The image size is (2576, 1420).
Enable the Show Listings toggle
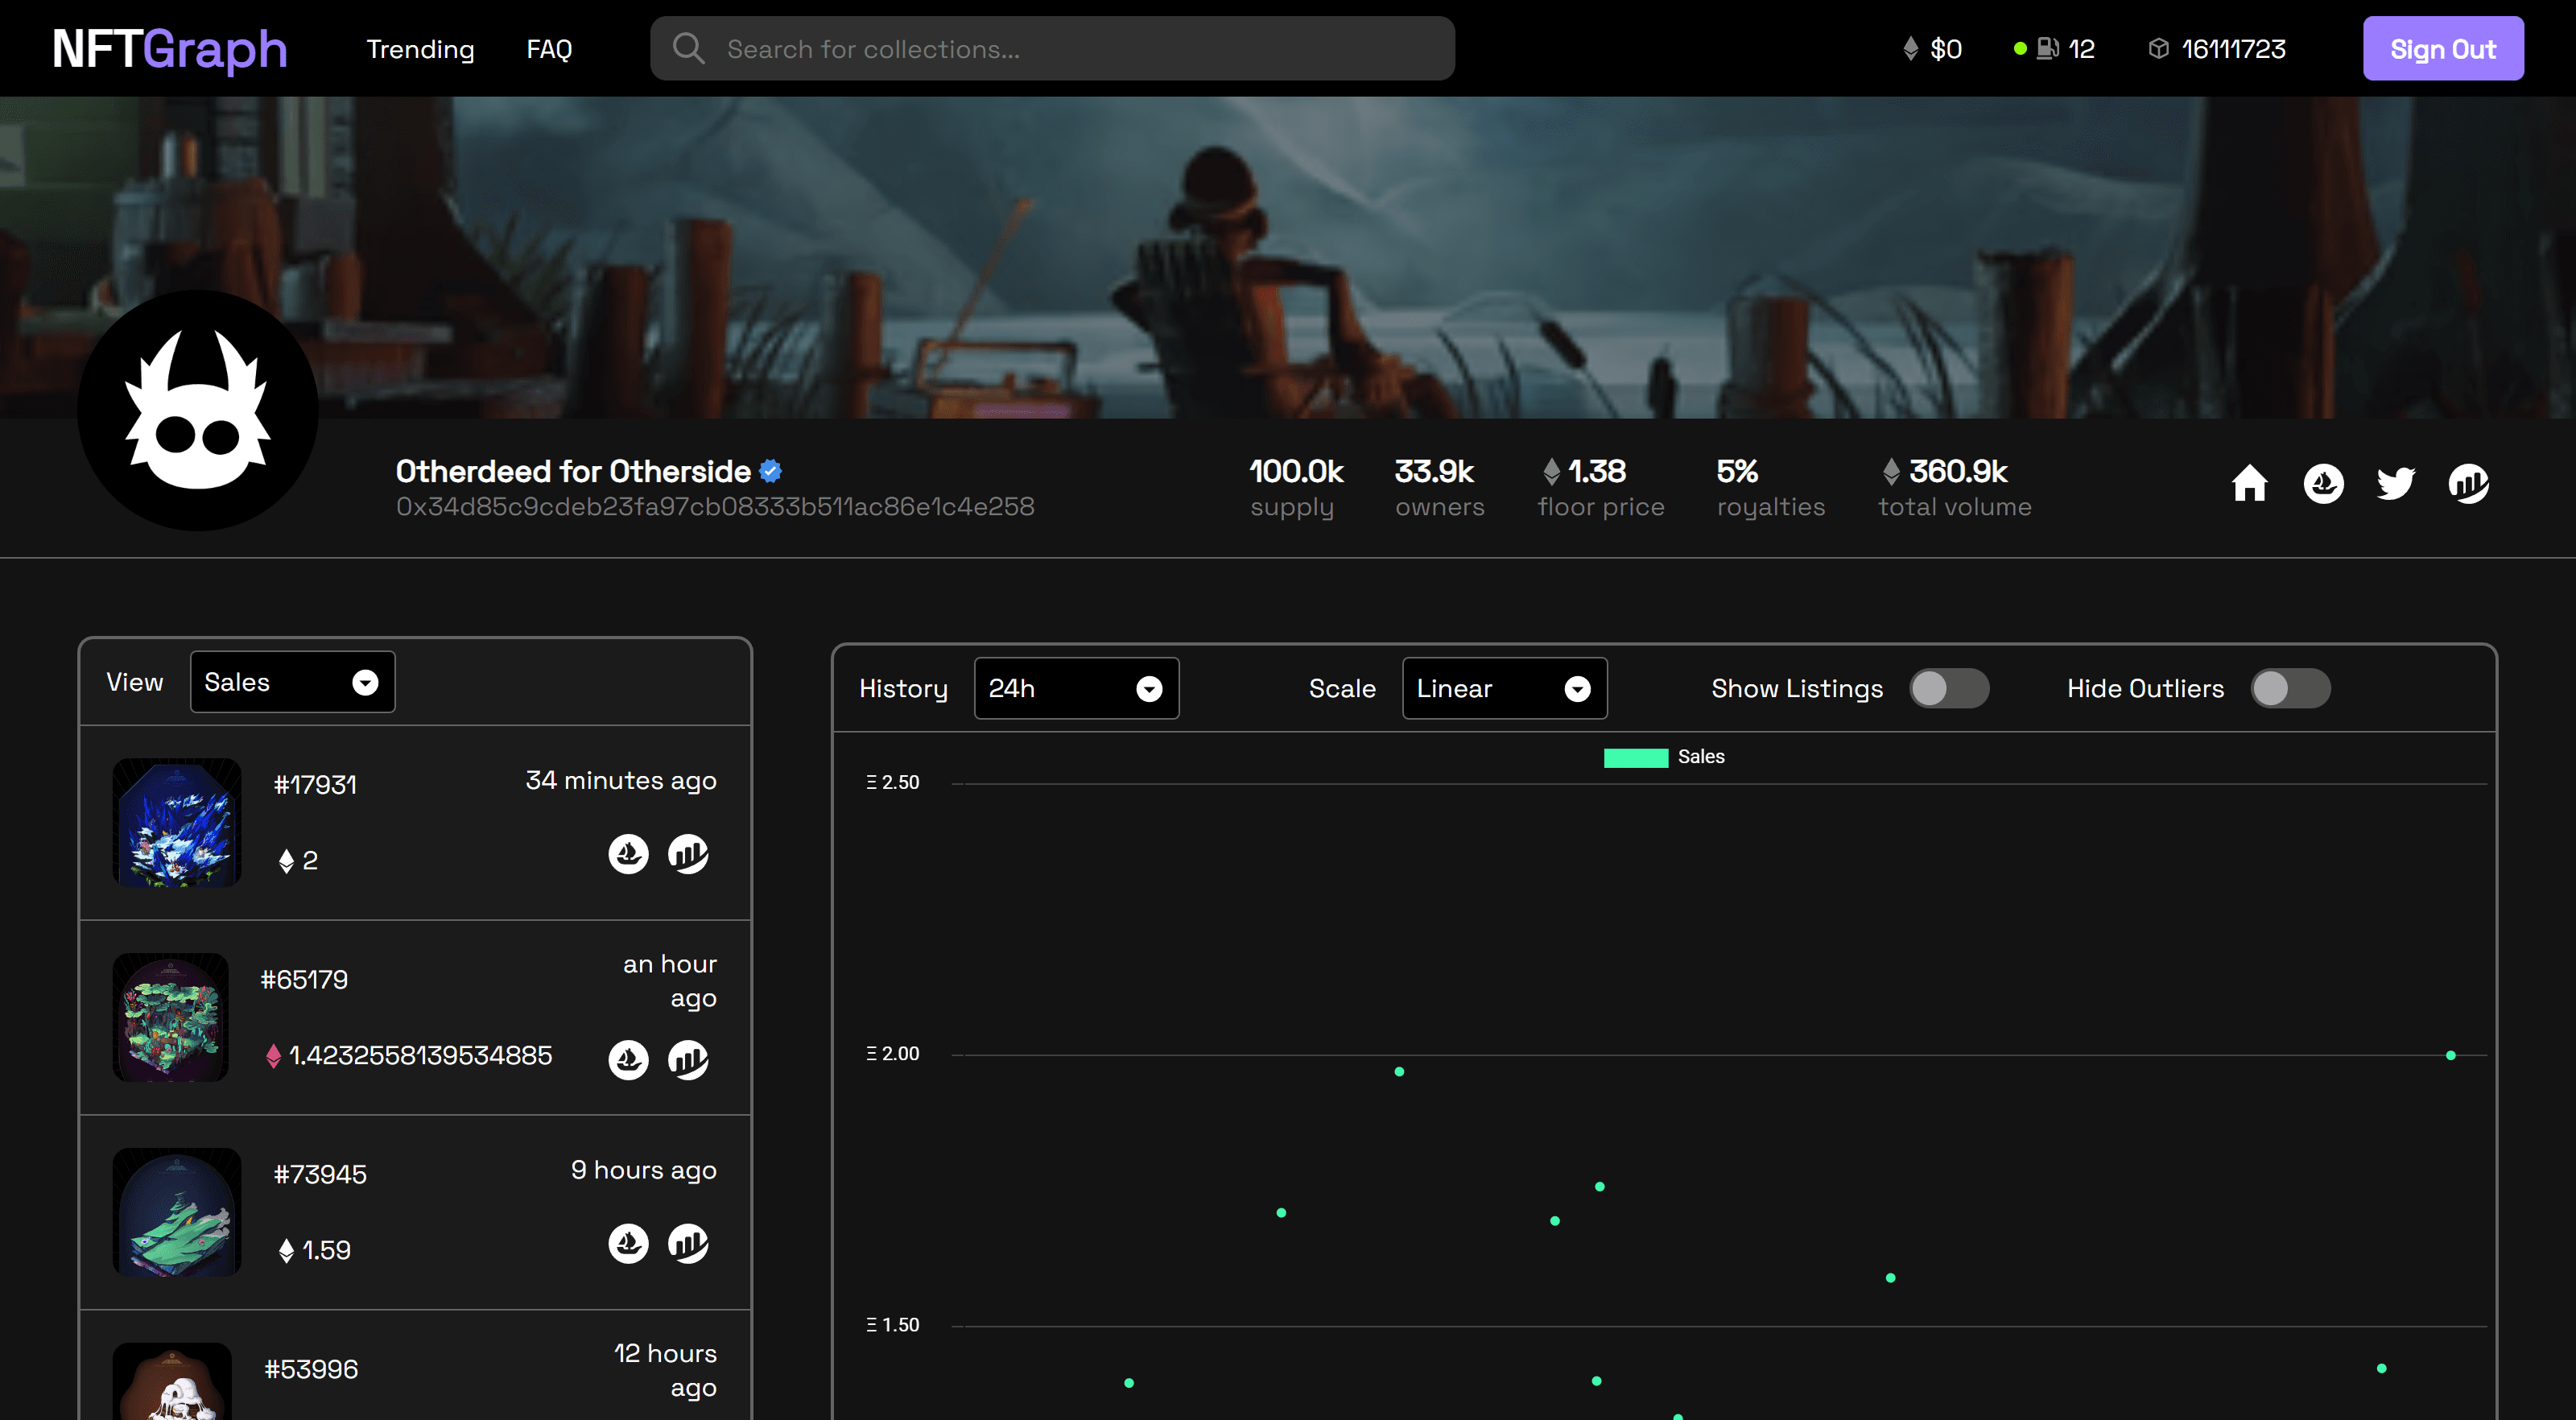tap(1948, 688)
